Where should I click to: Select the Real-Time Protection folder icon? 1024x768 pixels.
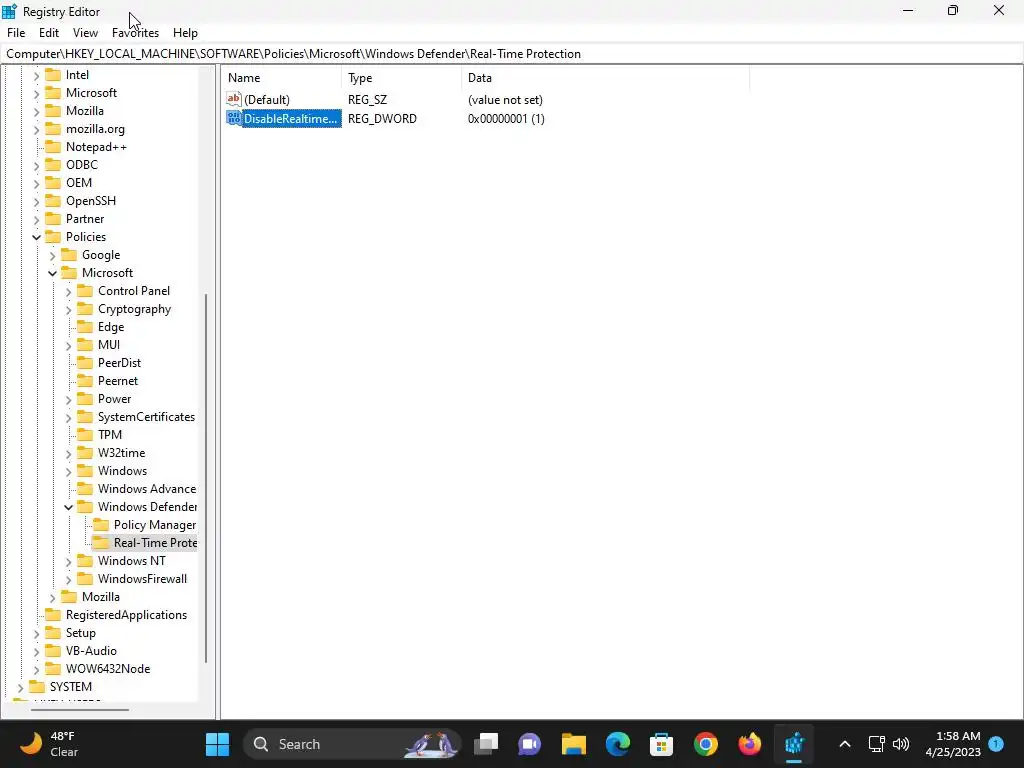point(101,543)
